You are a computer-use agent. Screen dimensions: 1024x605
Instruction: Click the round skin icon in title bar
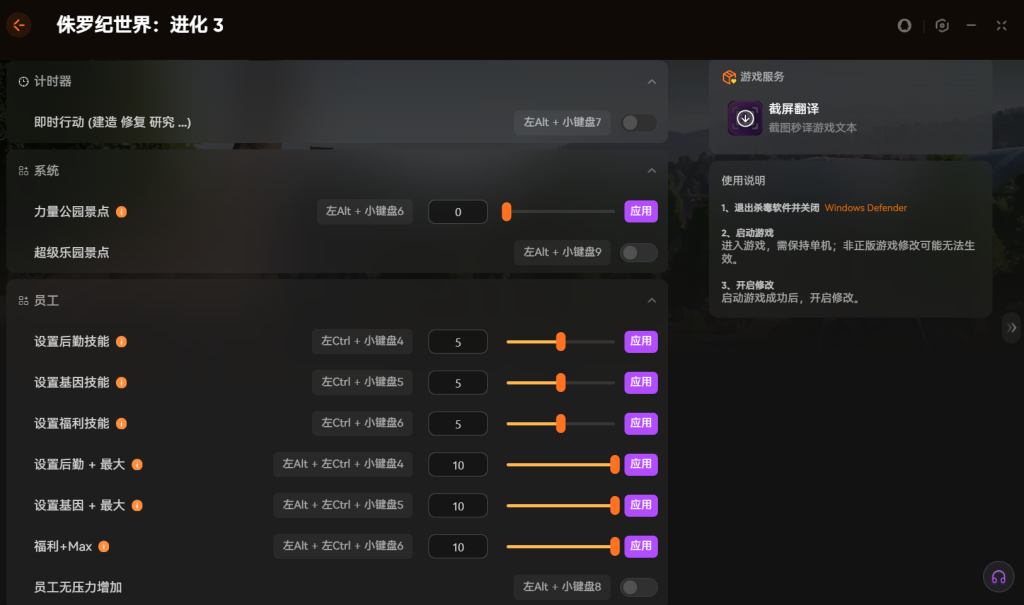(x=905, y=26)
